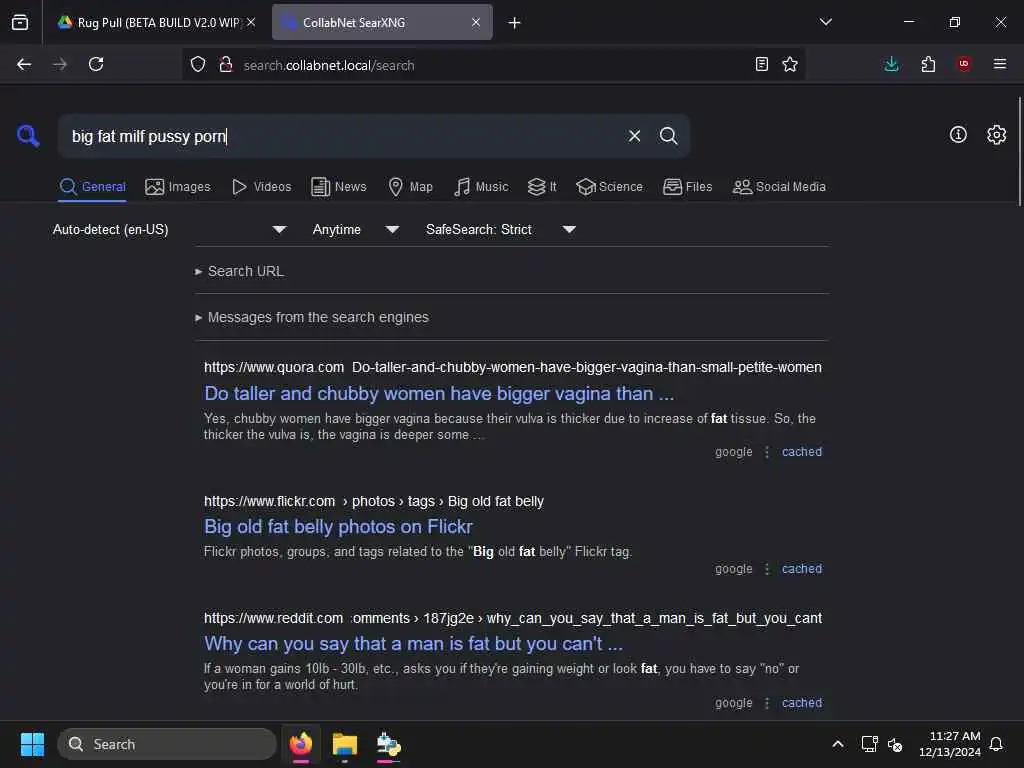Viewport: 1024px width, 768px height.
Task: Open the notifications bell icon
Action: pyautogui.click(x=996, y=744)
